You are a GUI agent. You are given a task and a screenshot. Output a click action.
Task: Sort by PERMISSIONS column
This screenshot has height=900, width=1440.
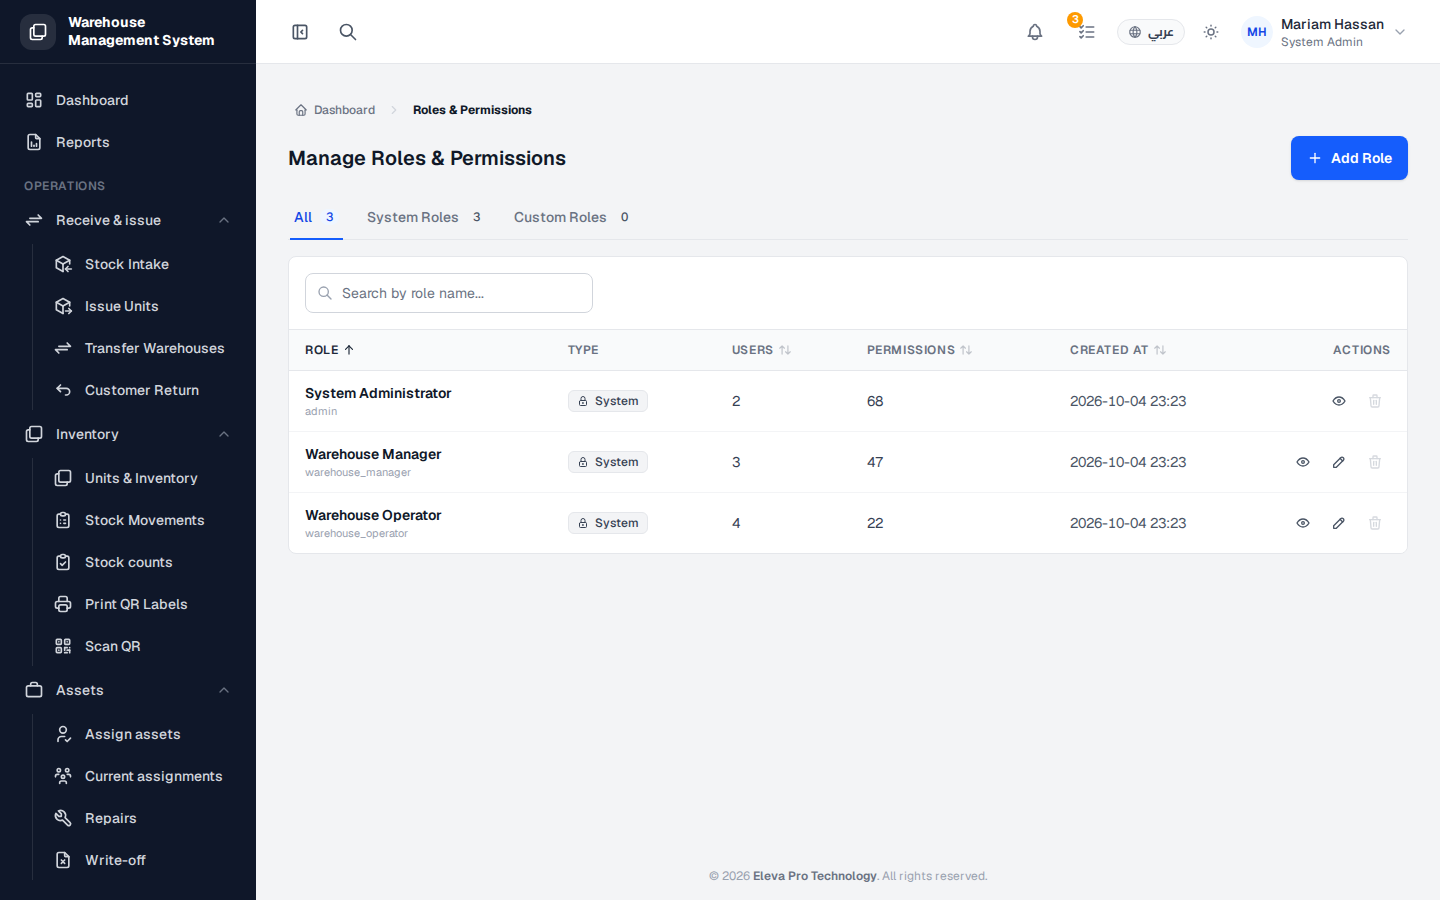click(x=919, y=350)
